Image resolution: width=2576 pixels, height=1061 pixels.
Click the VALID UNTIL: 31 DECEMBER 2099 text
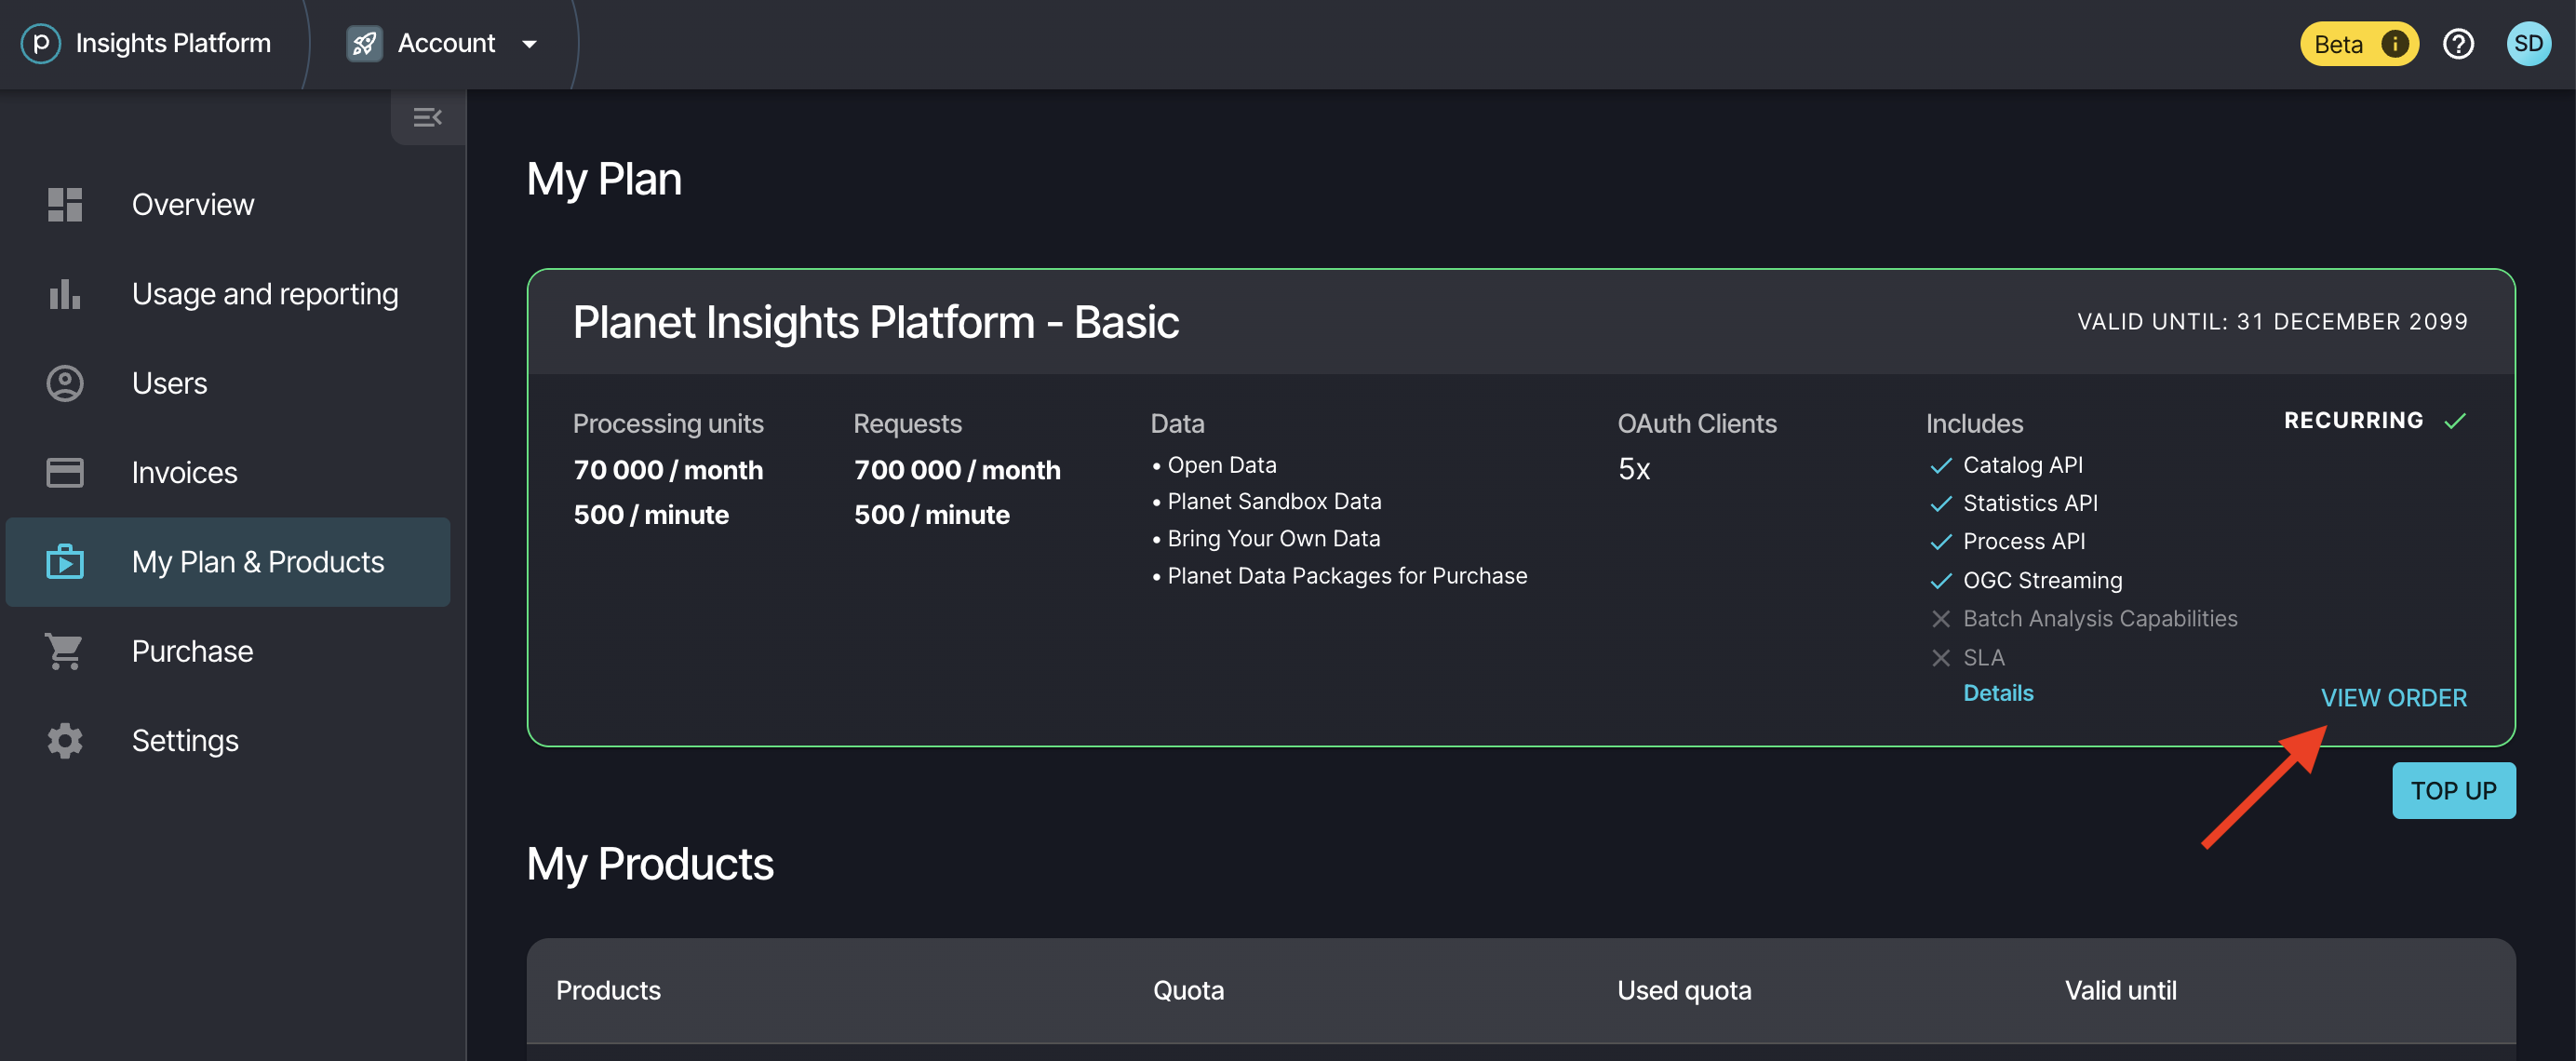[2272, 322]
